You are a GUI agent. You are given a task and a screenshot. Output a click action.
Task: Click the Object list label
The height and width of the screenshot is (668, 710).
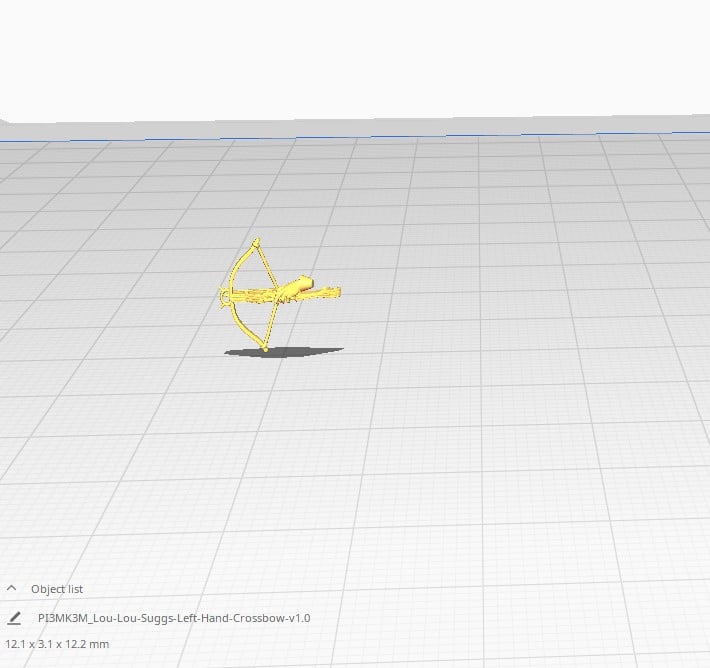point(57,589)
